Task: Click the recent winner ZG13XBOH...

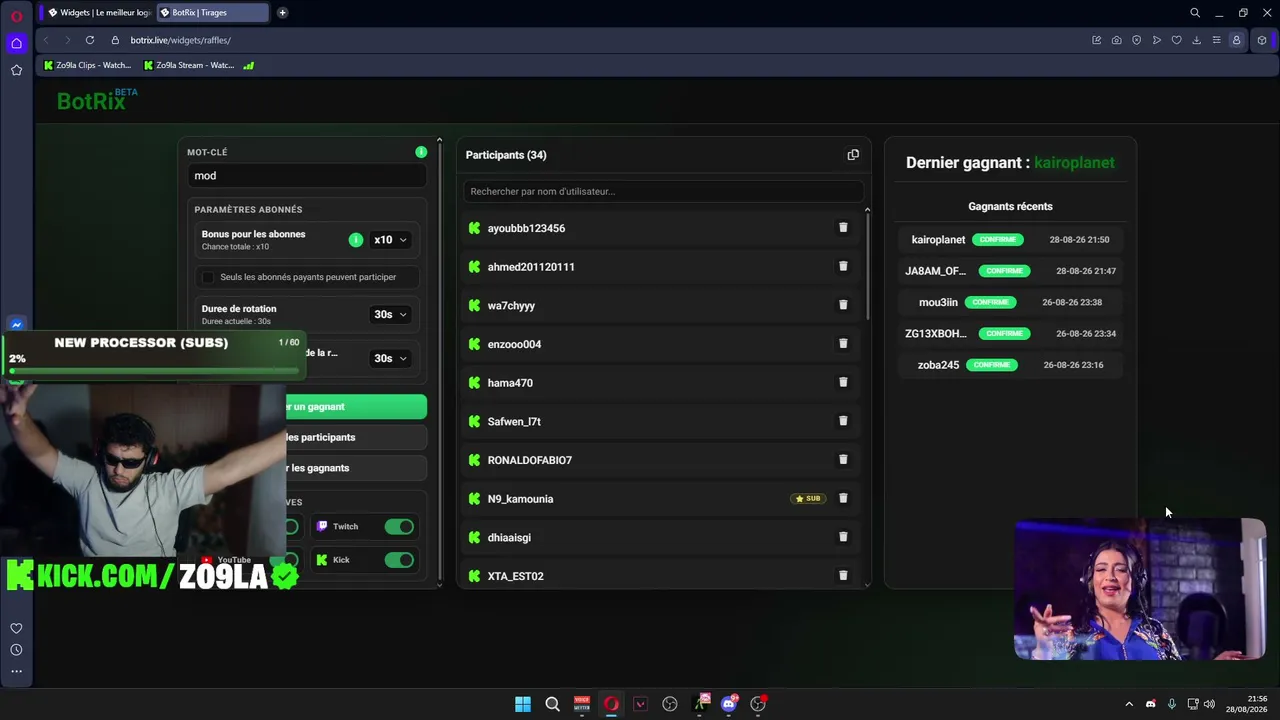Action: click(x=936, y=334)
